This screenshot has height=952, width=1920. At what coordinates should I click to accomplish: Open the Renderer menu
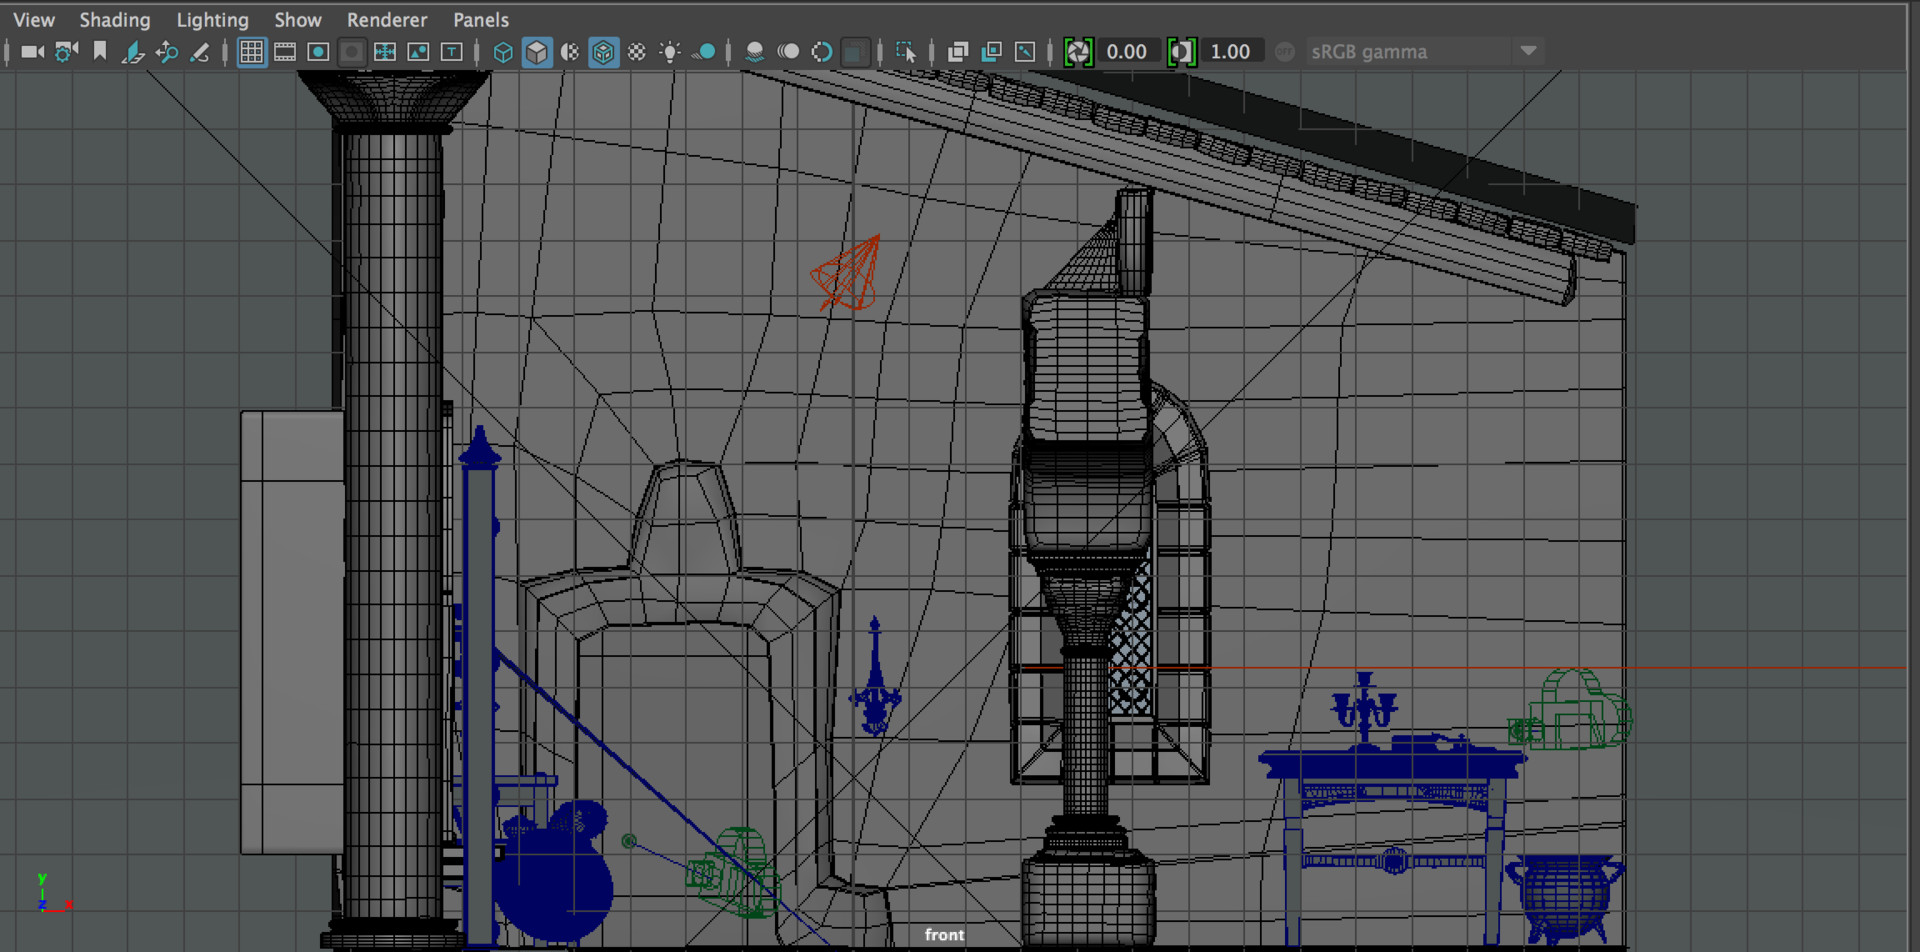click(x=386, y=20)
